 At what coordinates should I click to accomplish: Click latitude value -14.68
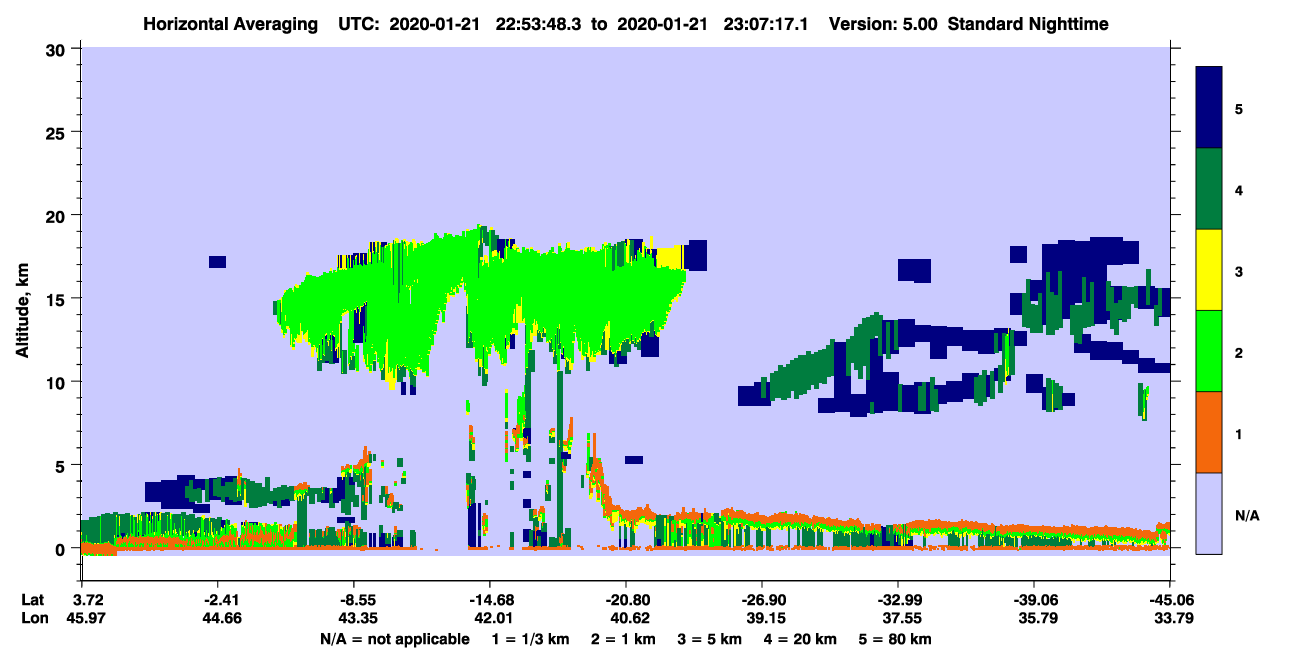(x=489, y=600)
